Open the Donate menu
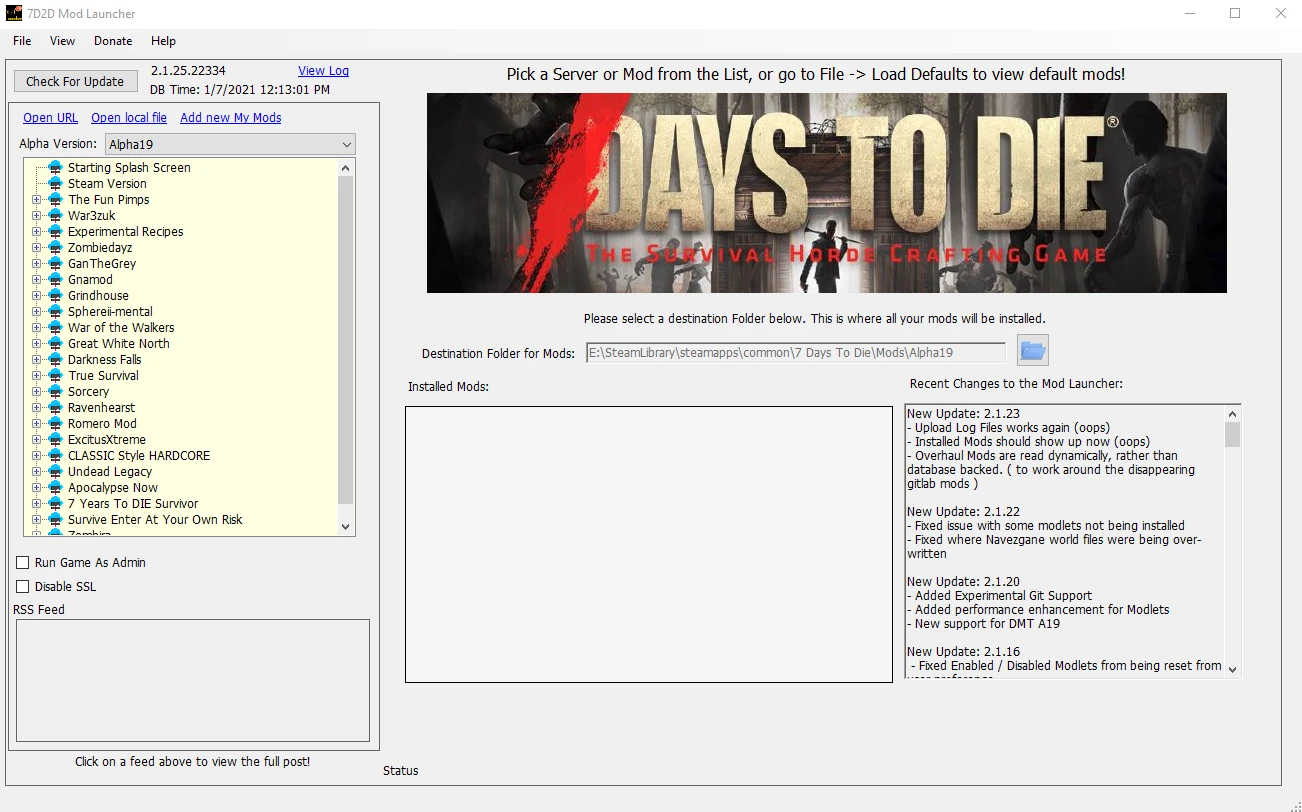 point(112,41)
